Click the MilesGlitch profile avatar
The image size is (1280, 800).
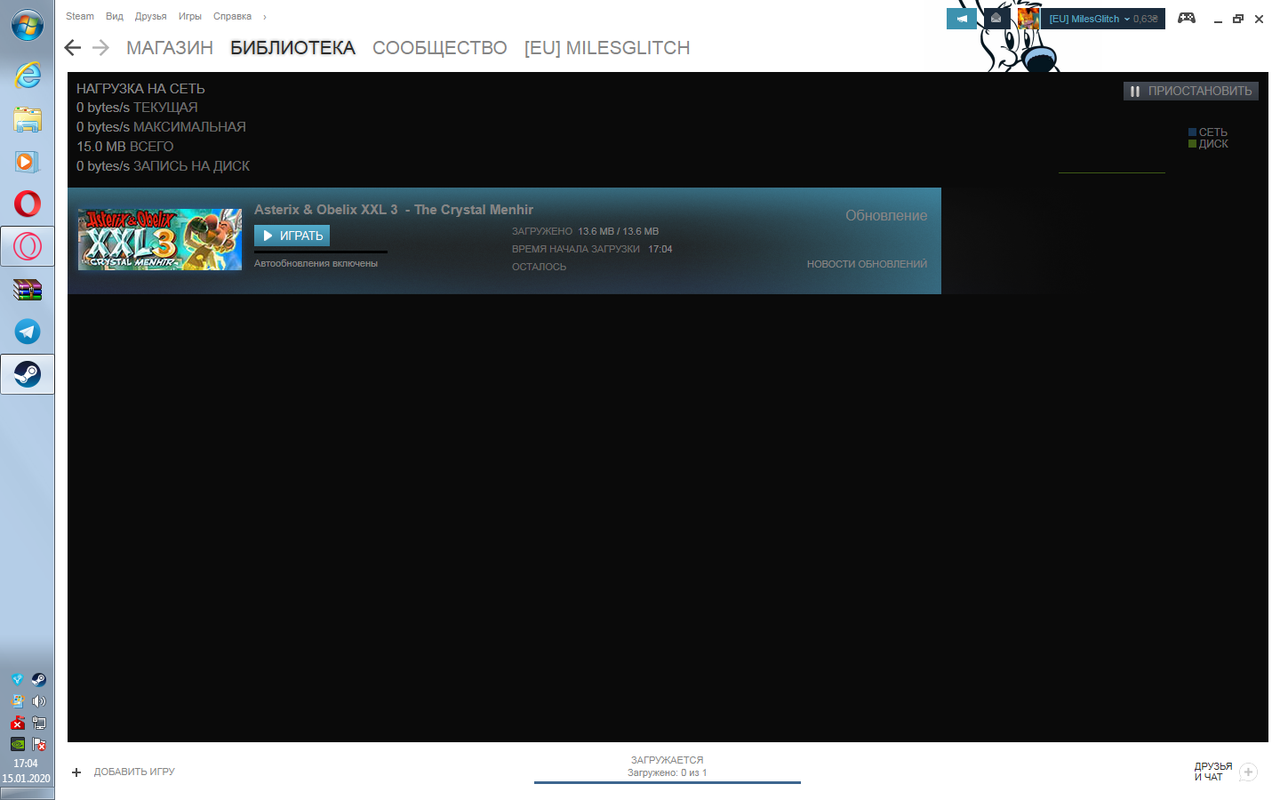tap(1029, 18)
